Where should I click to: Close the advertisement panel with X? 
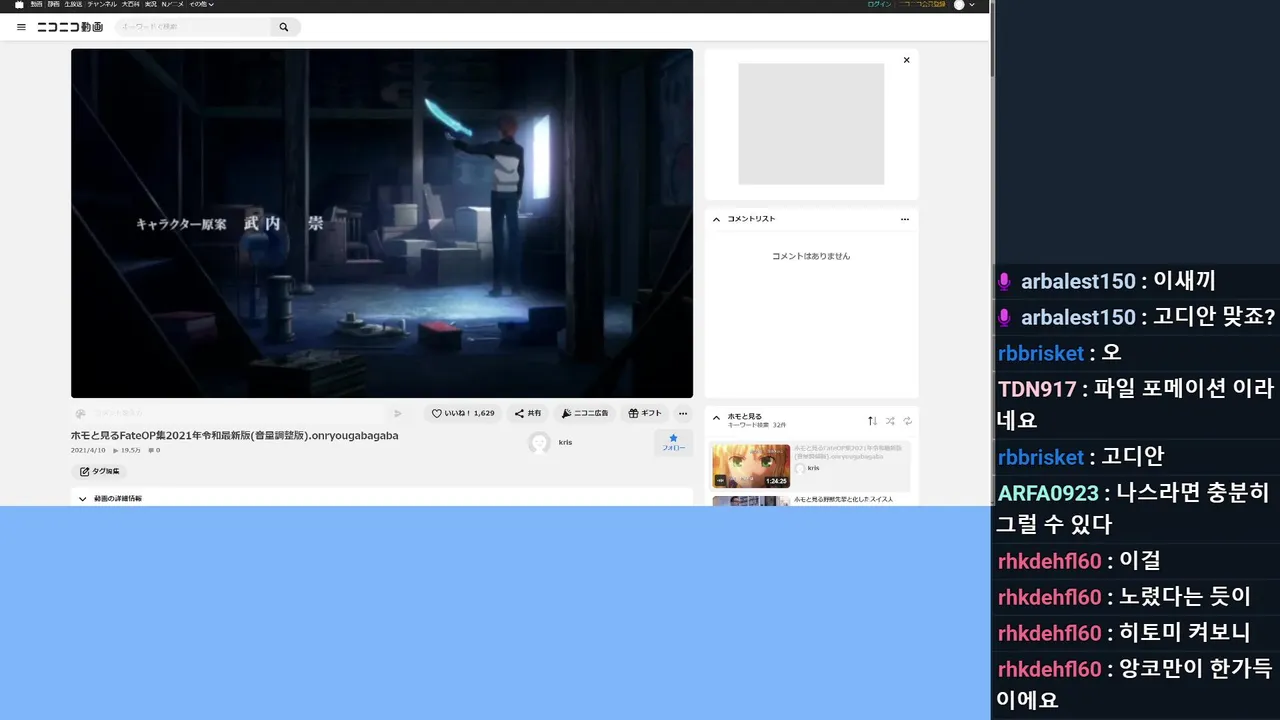(907, 60)
